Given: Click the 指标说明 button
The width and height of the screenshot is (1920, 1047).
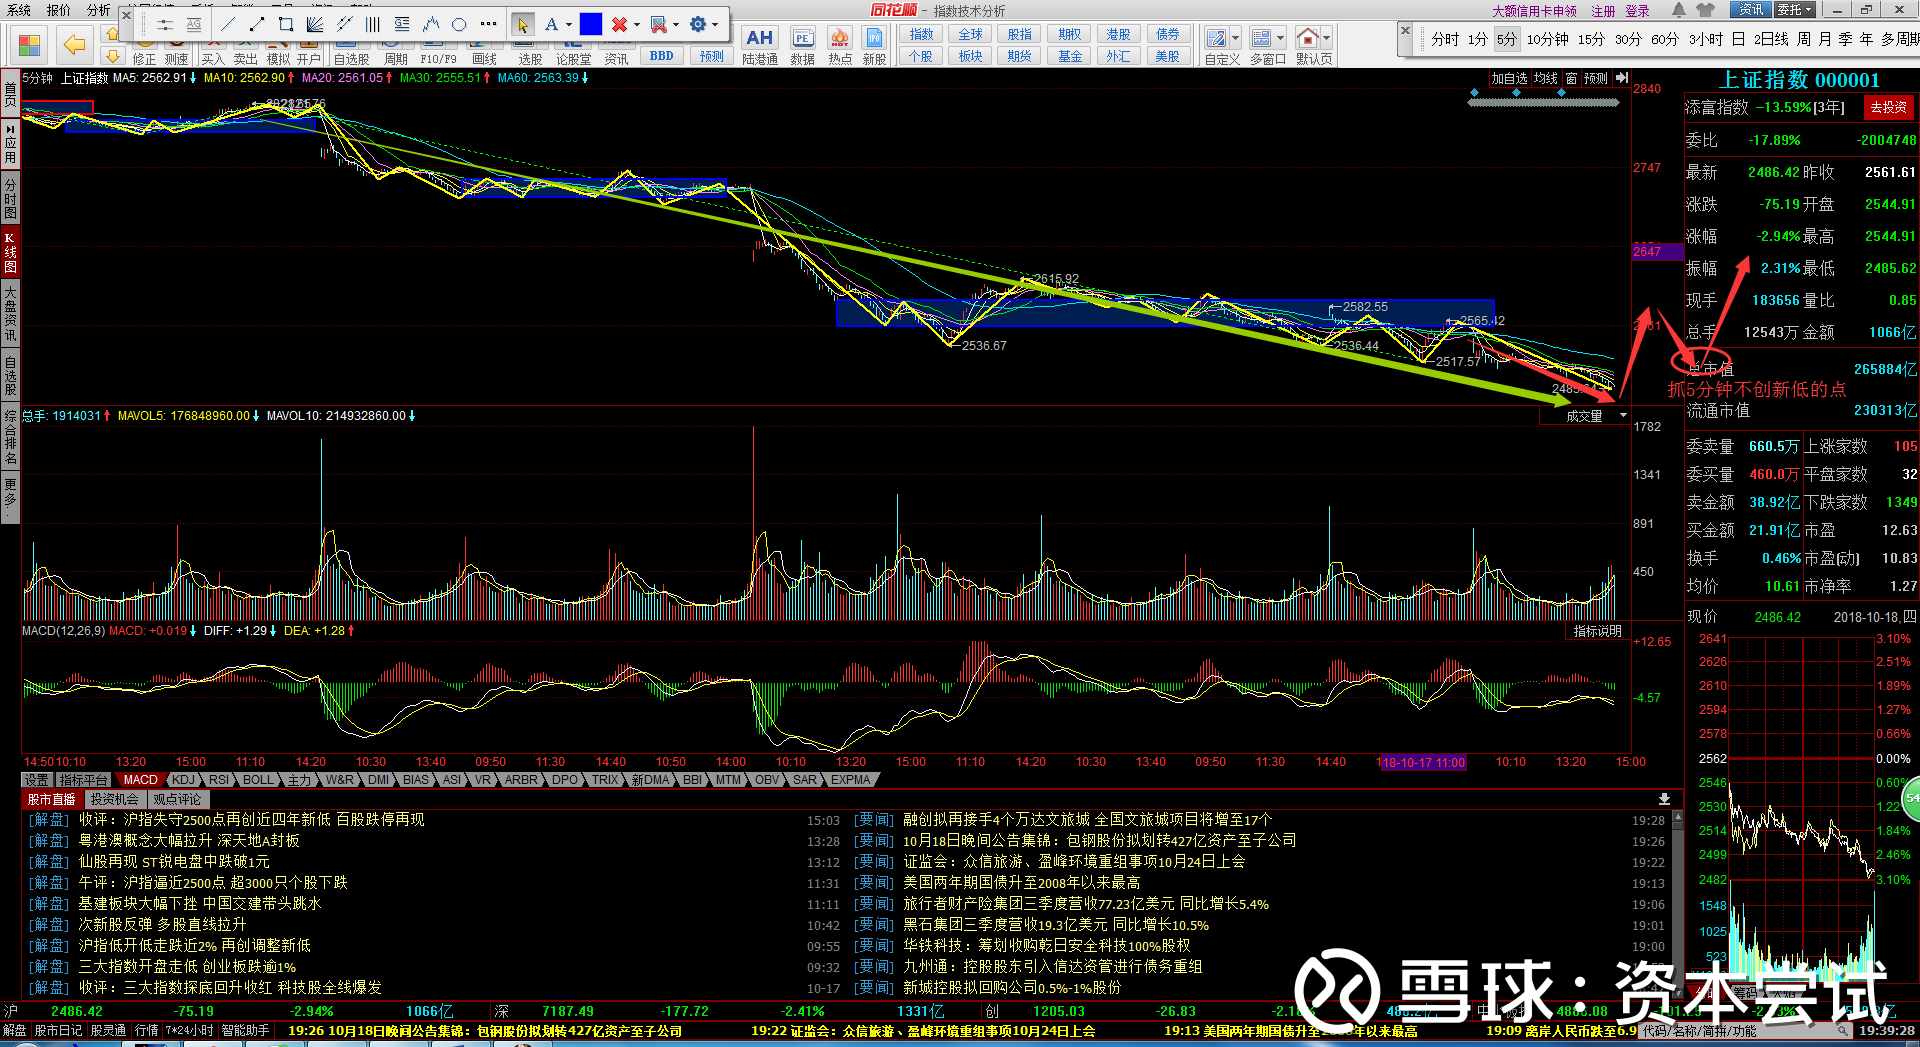Looking at the screenshot, I should pyautogui.click(x=1598, y=631).
